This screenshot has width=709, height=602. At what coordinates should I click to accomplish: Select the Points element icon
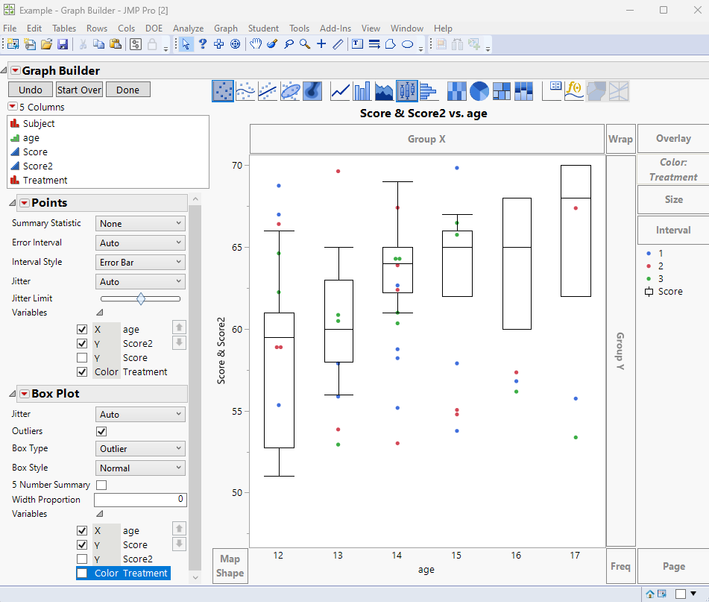[x=223, y=91]
